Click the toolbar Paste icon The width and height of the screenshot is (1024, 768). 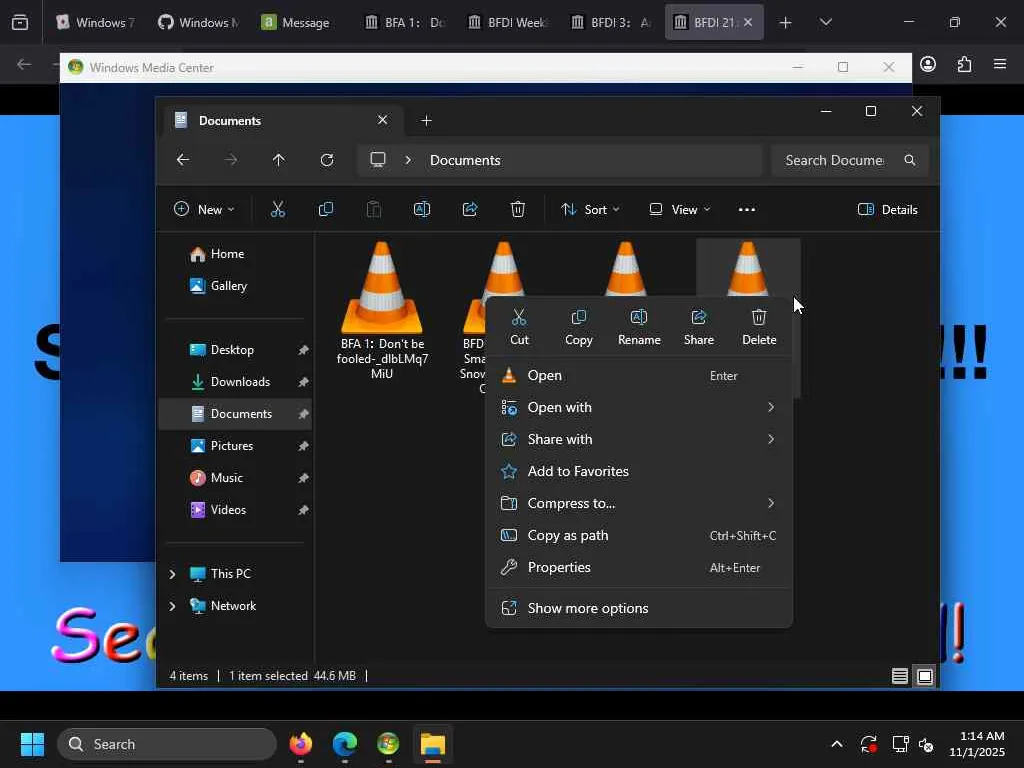[374, 210]
